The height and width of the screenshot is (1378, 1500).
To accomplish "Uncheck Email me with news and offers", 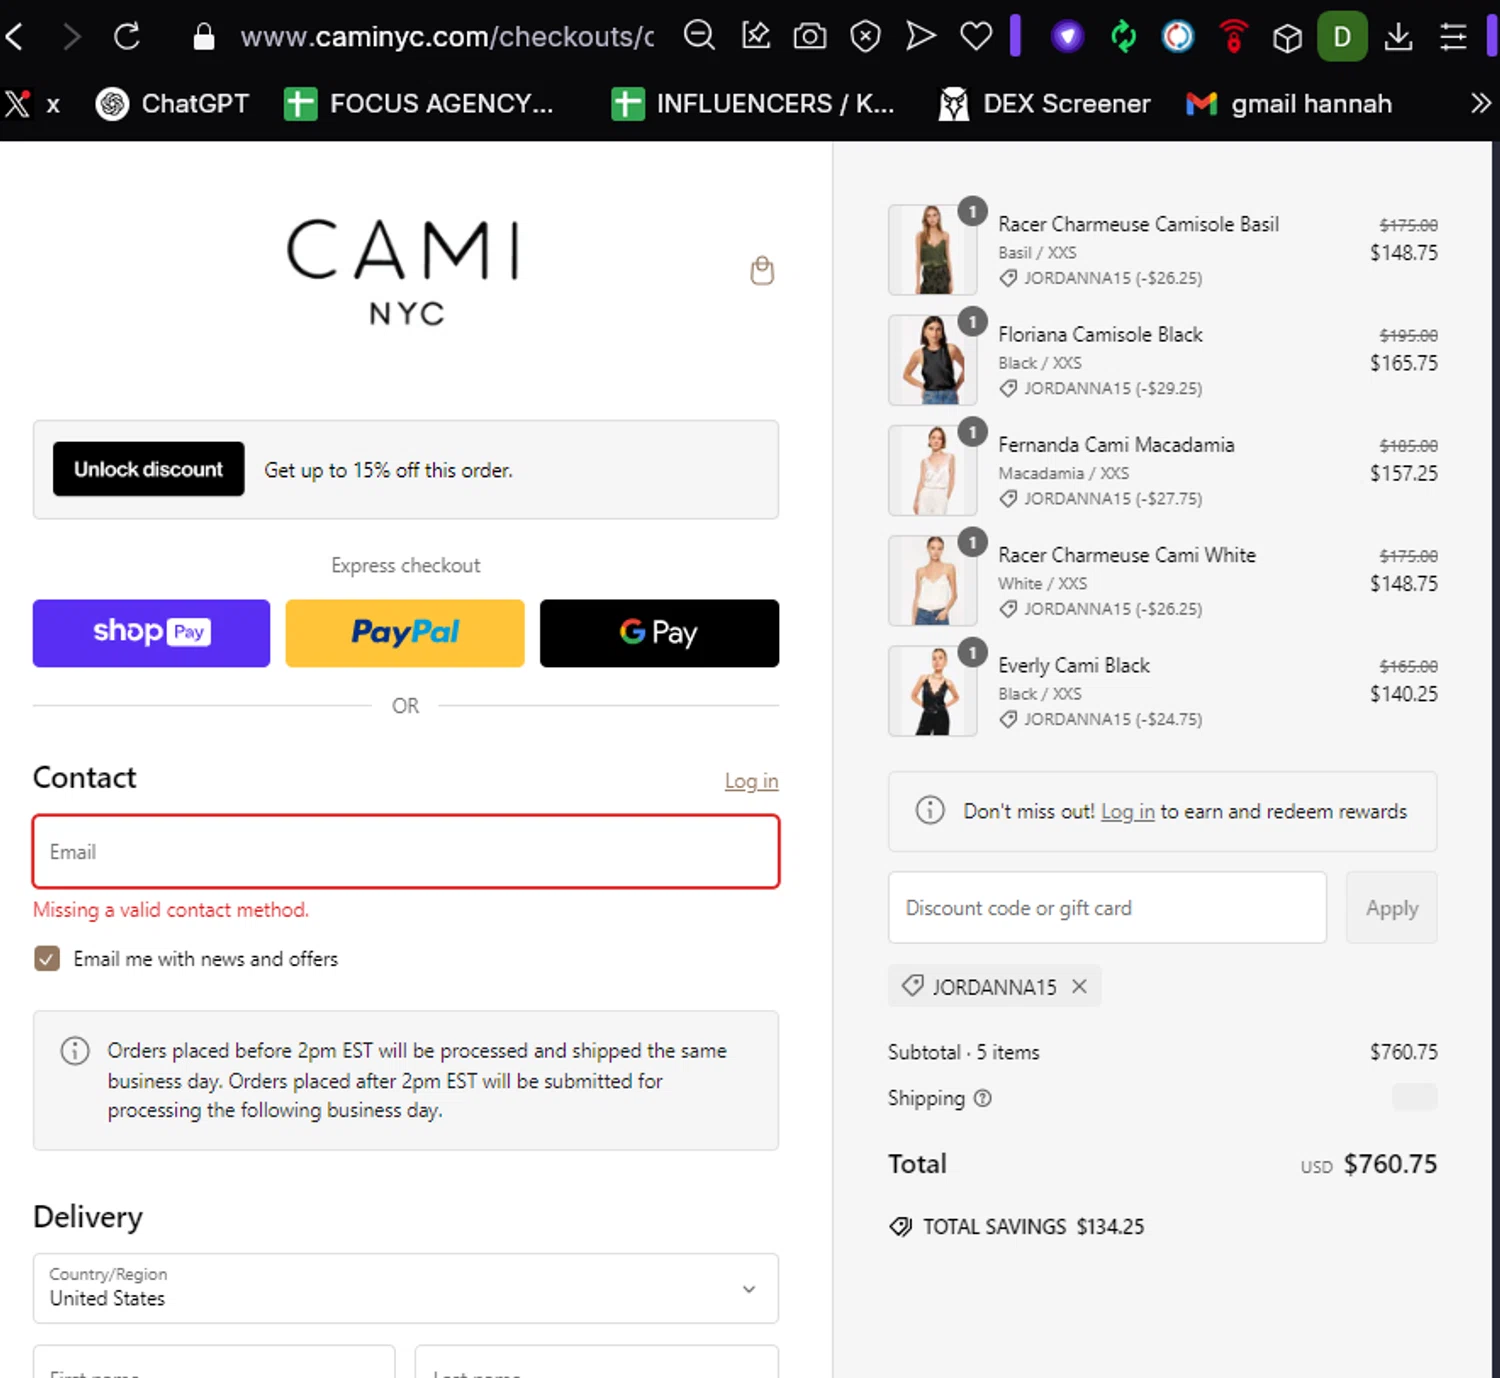I will click(47, 959).
